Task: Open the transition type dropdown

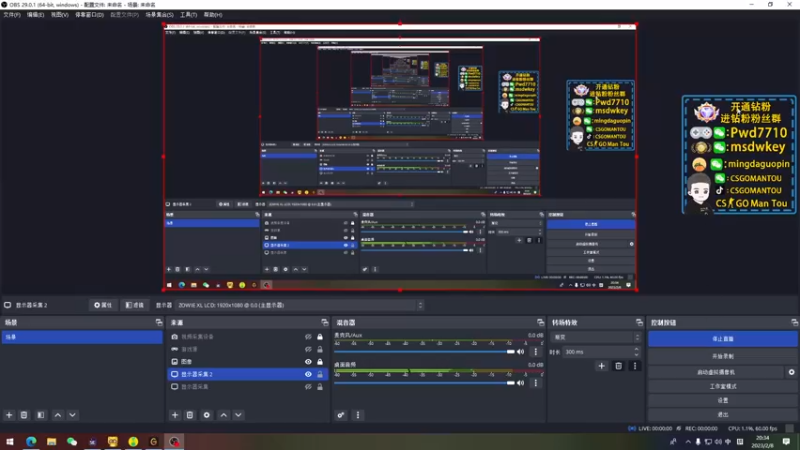Action: pyautogui.click(x=596, y=337)
